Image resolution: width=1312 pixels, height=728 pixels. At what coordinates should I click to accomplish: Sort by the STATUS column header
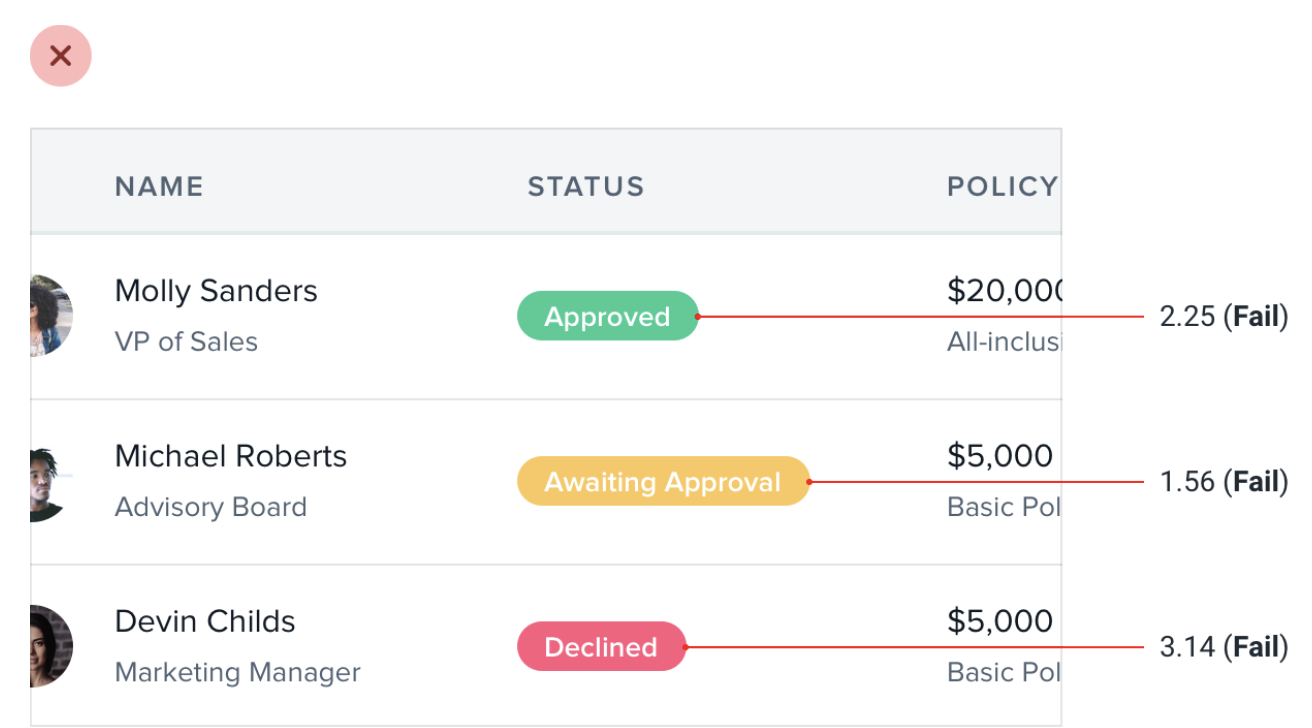click(586, 187)
